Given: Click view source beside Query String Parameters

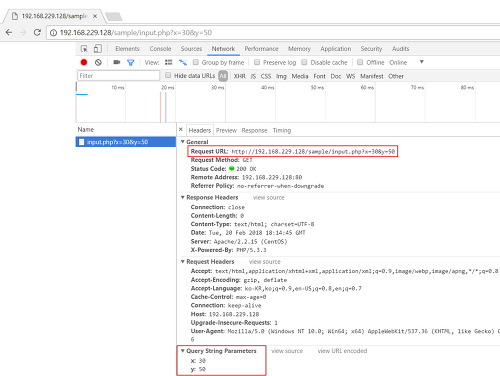Looking at the screenshot, I should tap(287, 351).
